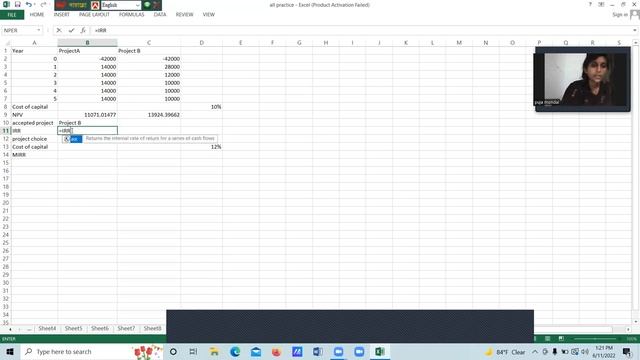Open the FILE tab
Image resolution: width=640 pixels, height=360 pixels.
pyautogui.click(x=12, y=15)
